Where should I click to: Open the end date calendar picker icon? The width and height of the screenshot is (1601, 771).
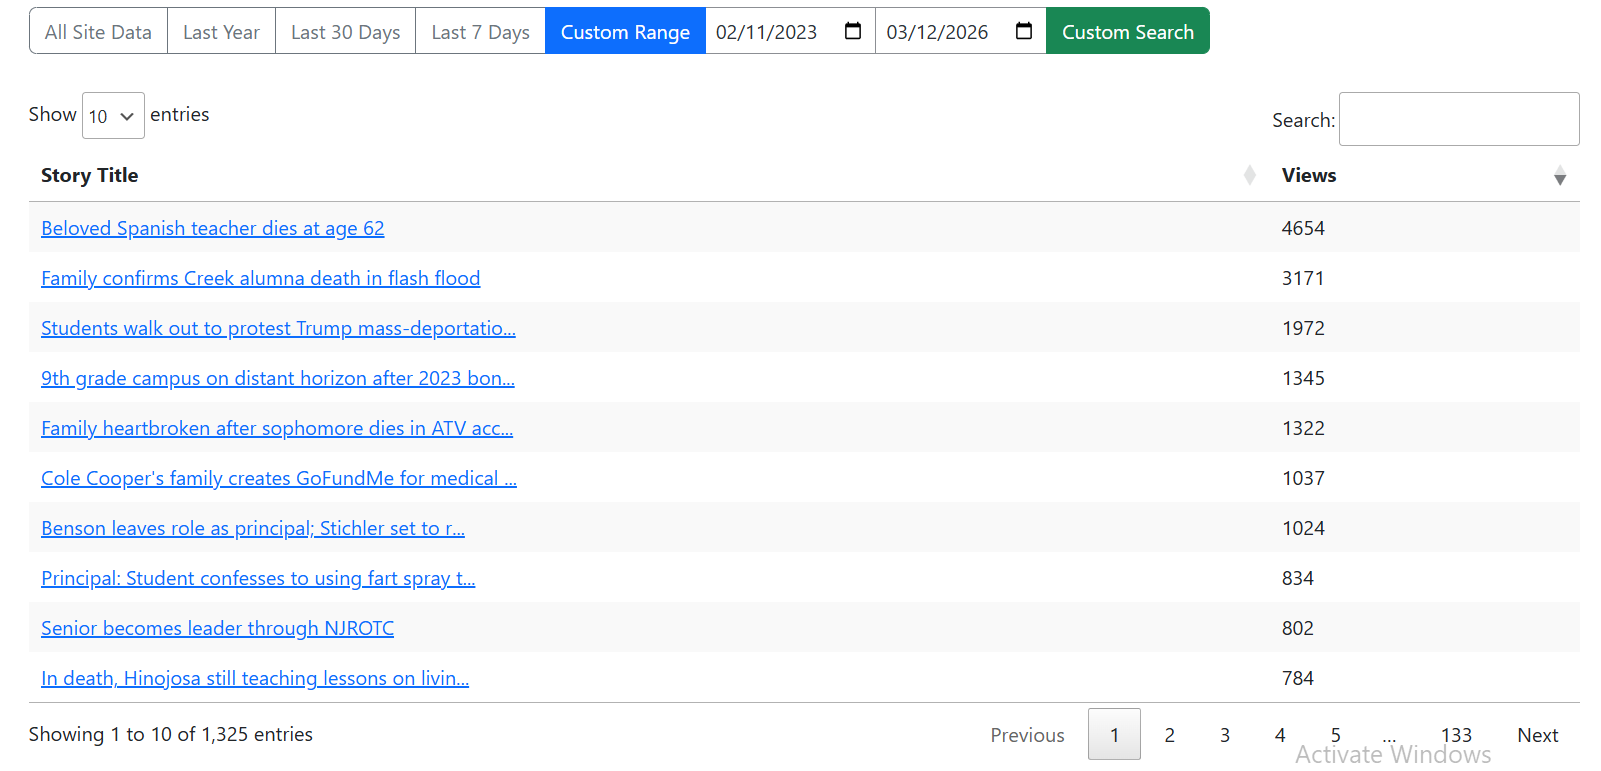[x=1023, y=31]
